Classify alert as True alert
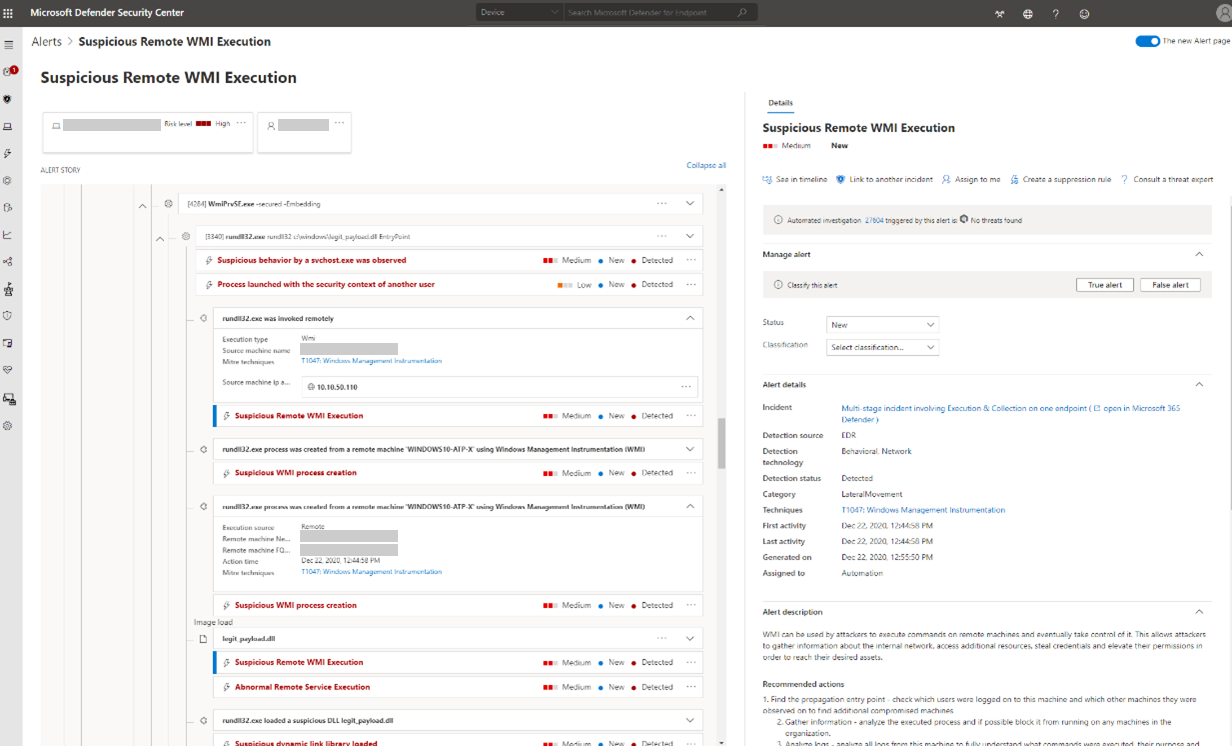The width and height of the screenshot is (1232, 746). pos(1104,284)
